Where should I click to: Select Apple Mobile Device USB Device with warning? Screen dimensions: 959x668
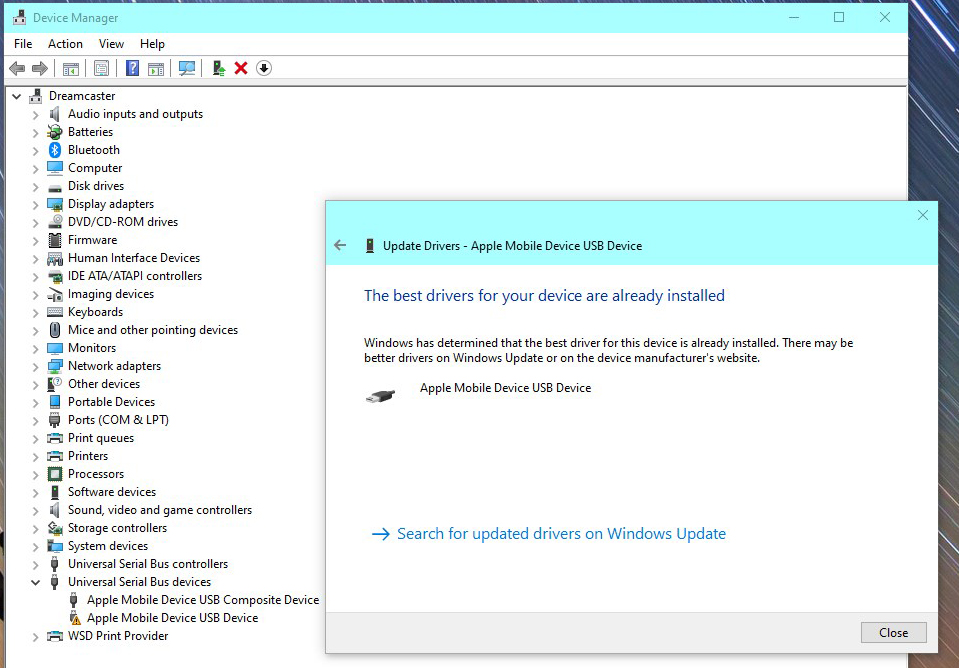click(172, 618)
